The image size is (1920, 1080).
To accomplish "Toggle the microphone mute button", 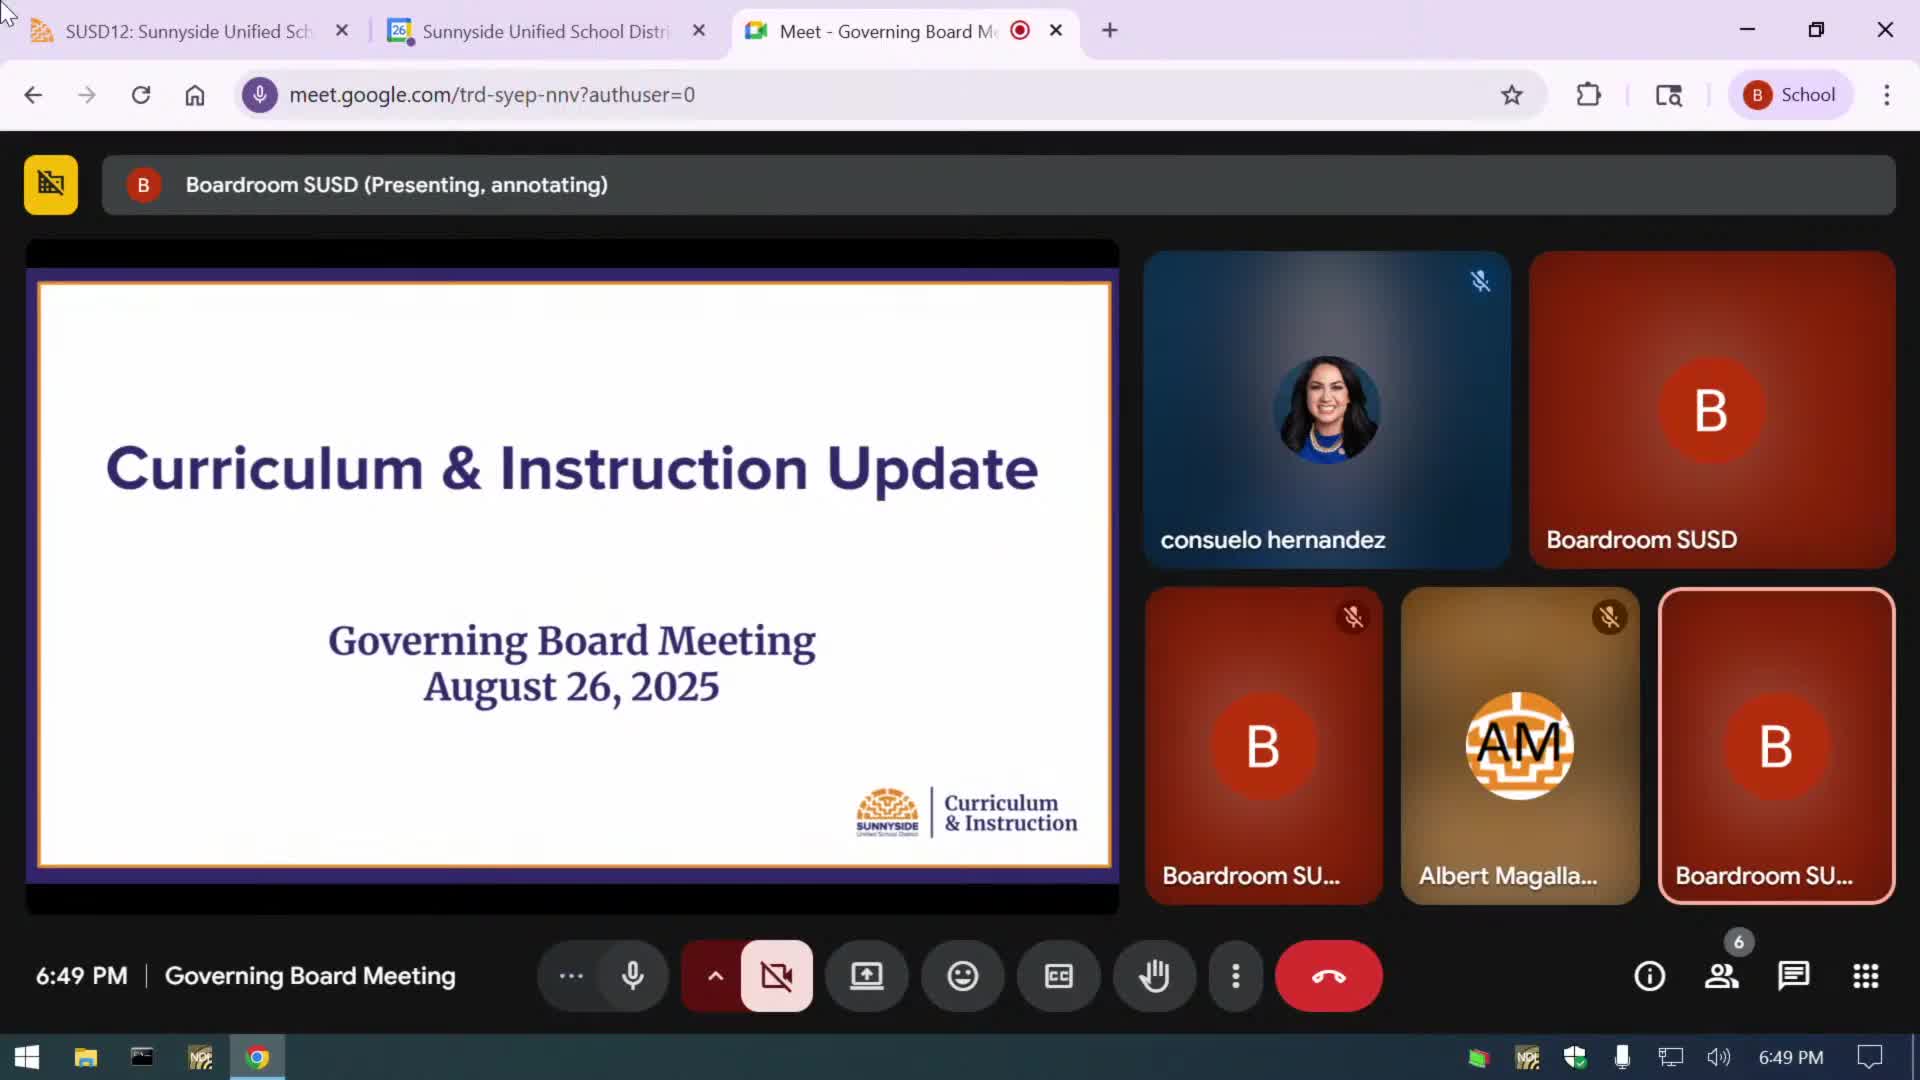I will (x=633, y=976).
